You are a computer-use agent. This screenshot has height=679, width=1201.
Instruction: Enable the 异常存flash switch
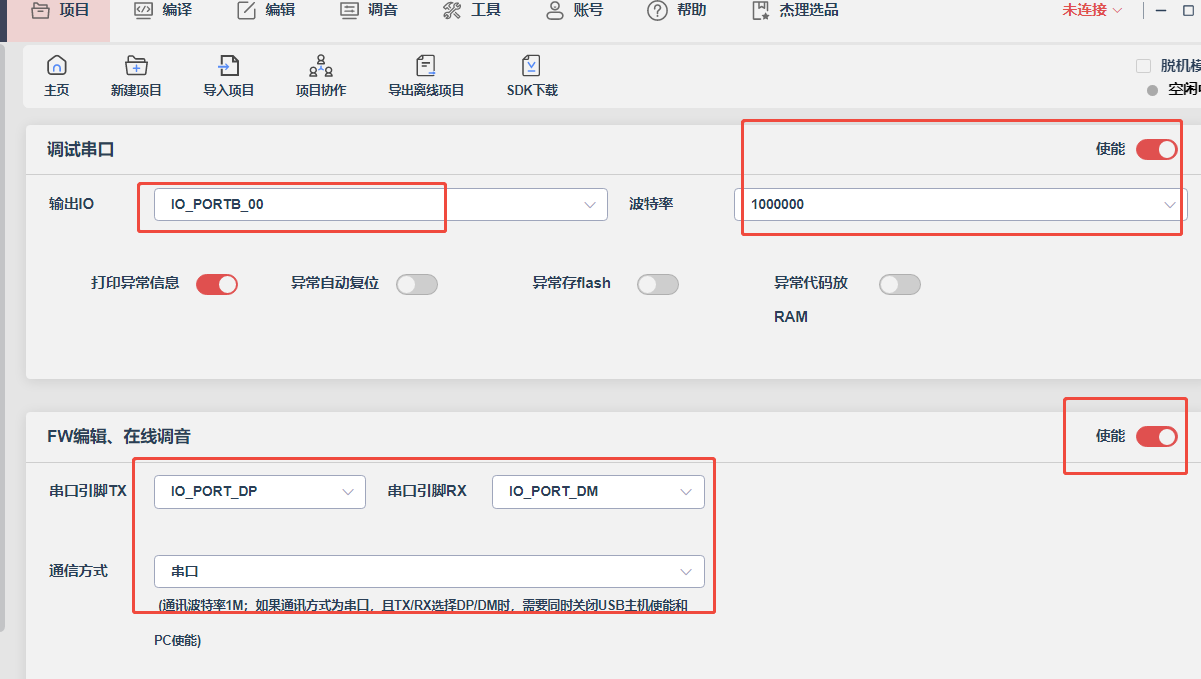click(x=658, y=284)
